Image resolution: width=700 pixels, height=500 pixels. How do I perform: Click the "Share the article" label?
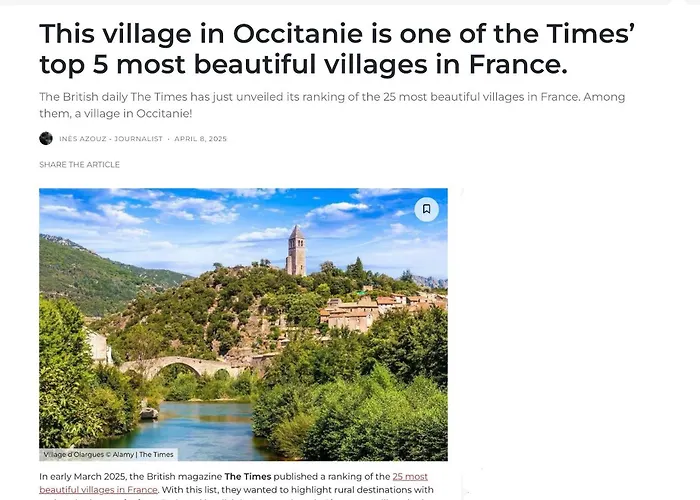pos(79,164)
